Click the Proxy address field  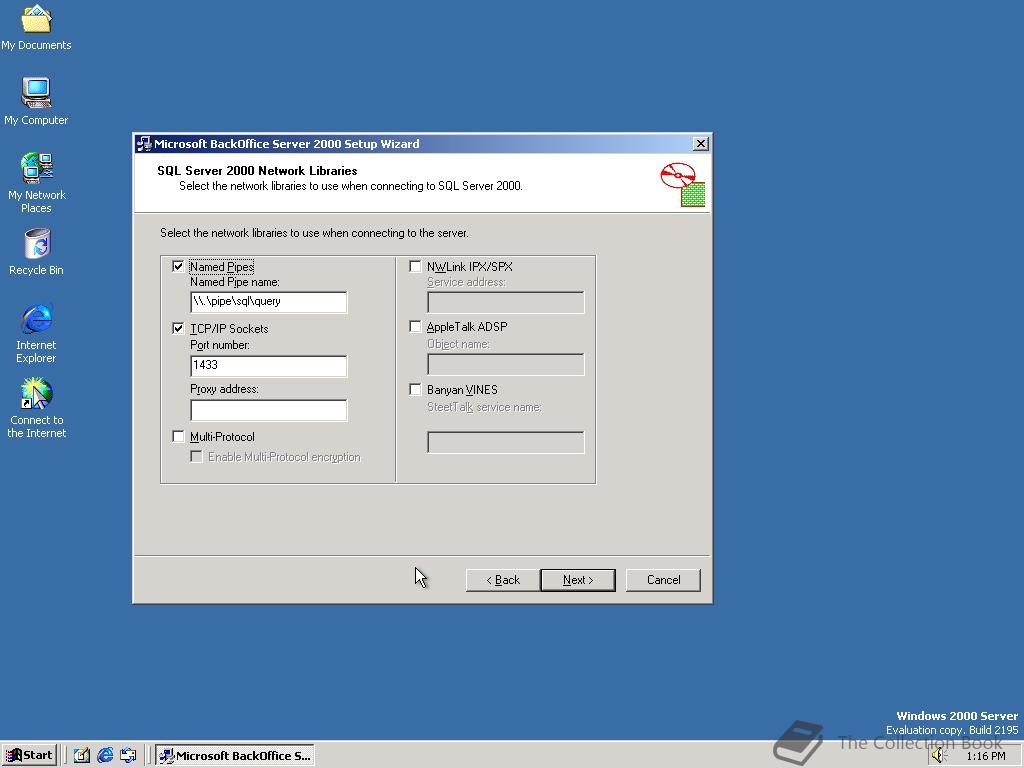(268, 410)
